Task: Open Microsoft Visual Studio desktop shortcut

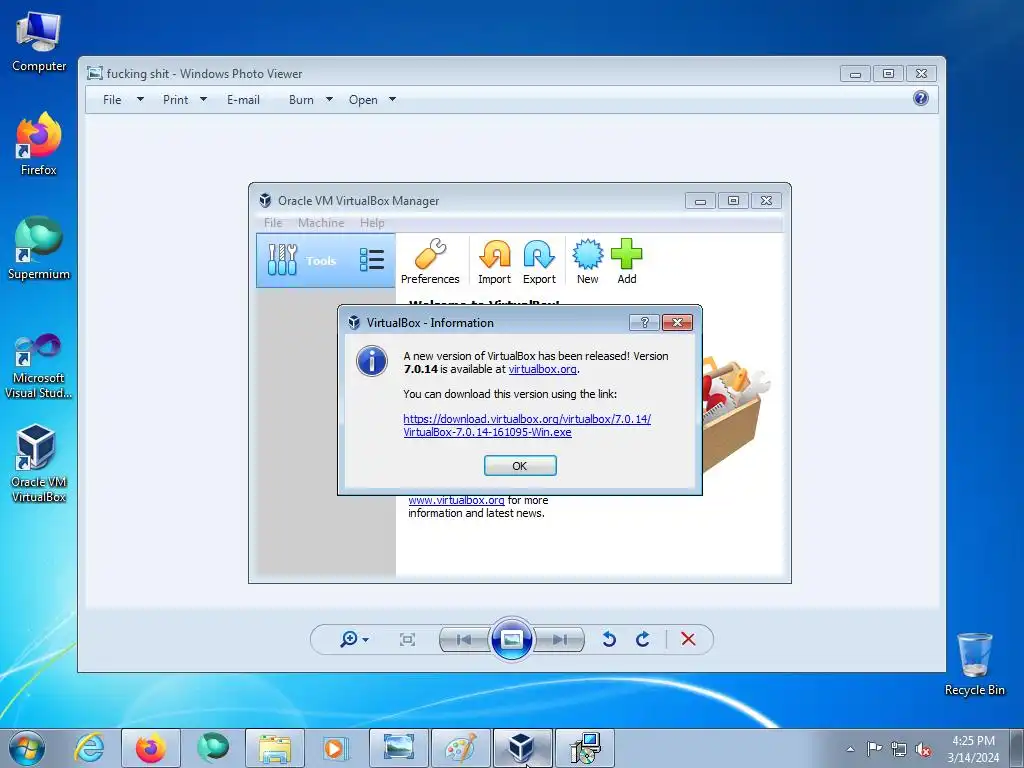Action: pyautogui.click(x=39, y=366)
